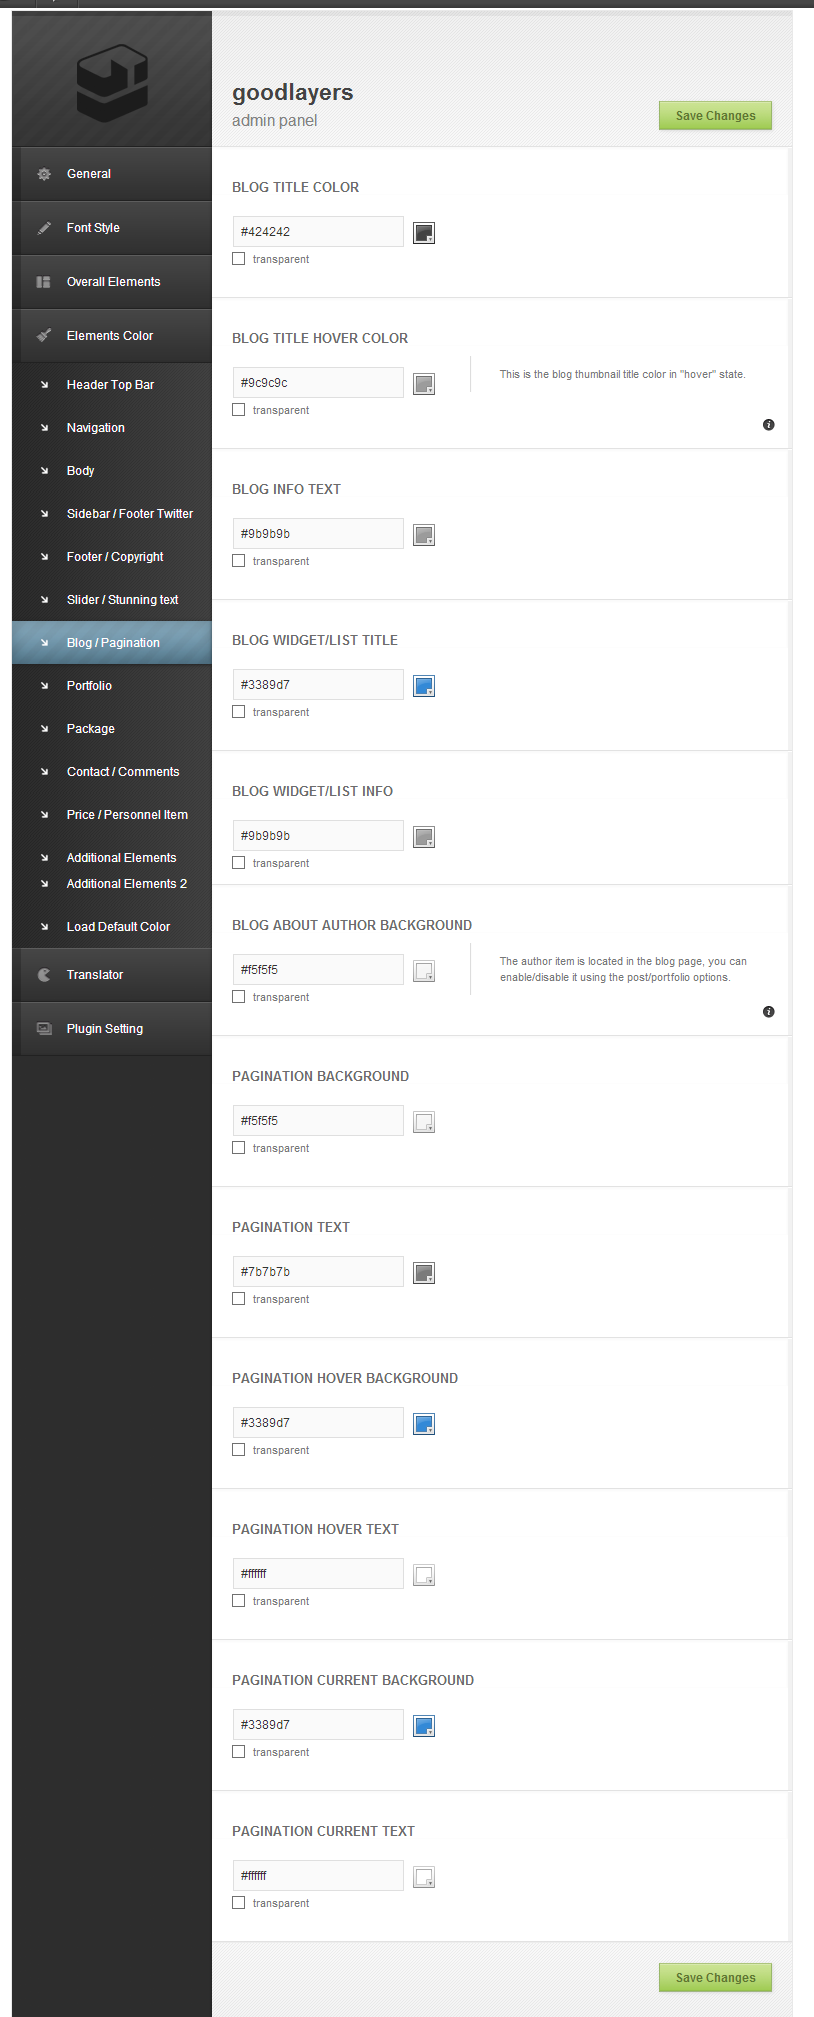Click the pencil icon beside Font Style
Screen dimensions: 814x2017
tap(44, 228)
